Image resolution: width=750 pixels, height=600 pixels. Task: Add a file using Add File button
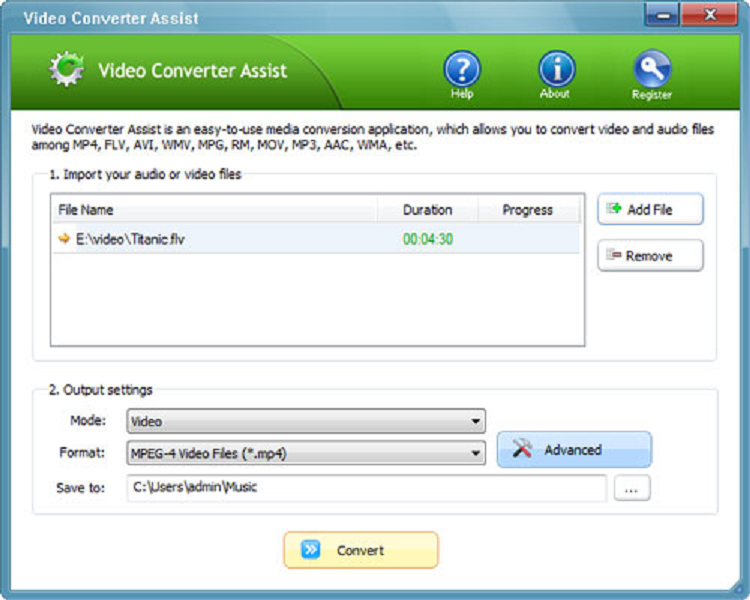pyautogui.click(x=650, y=209)
